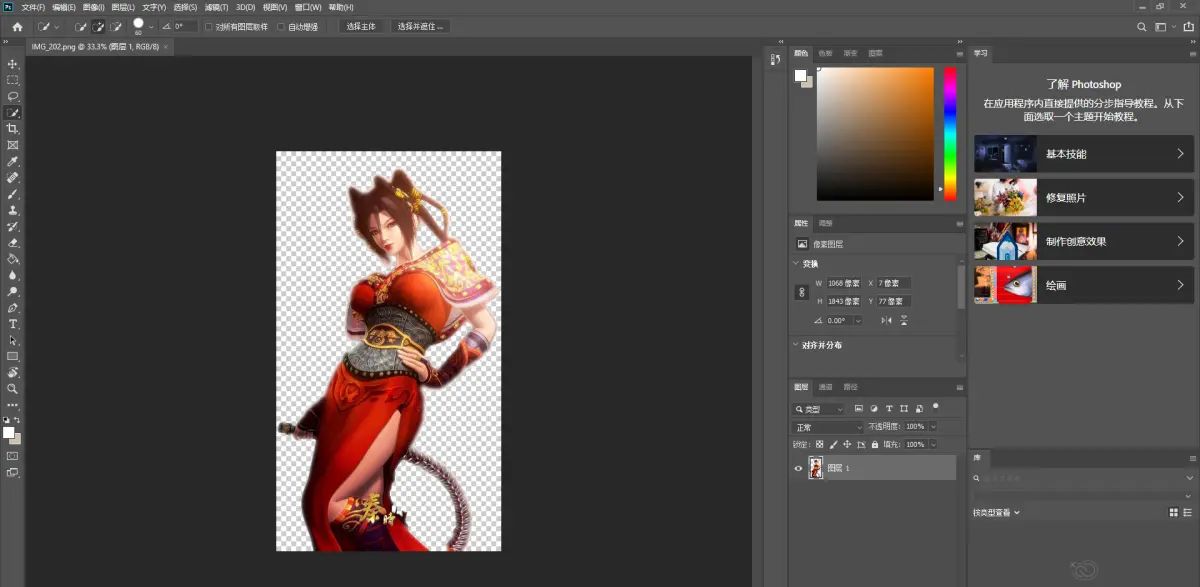Switch to the 通道 tab
The width and height of the screenshot is (1200, 587).
coord(825,387)
